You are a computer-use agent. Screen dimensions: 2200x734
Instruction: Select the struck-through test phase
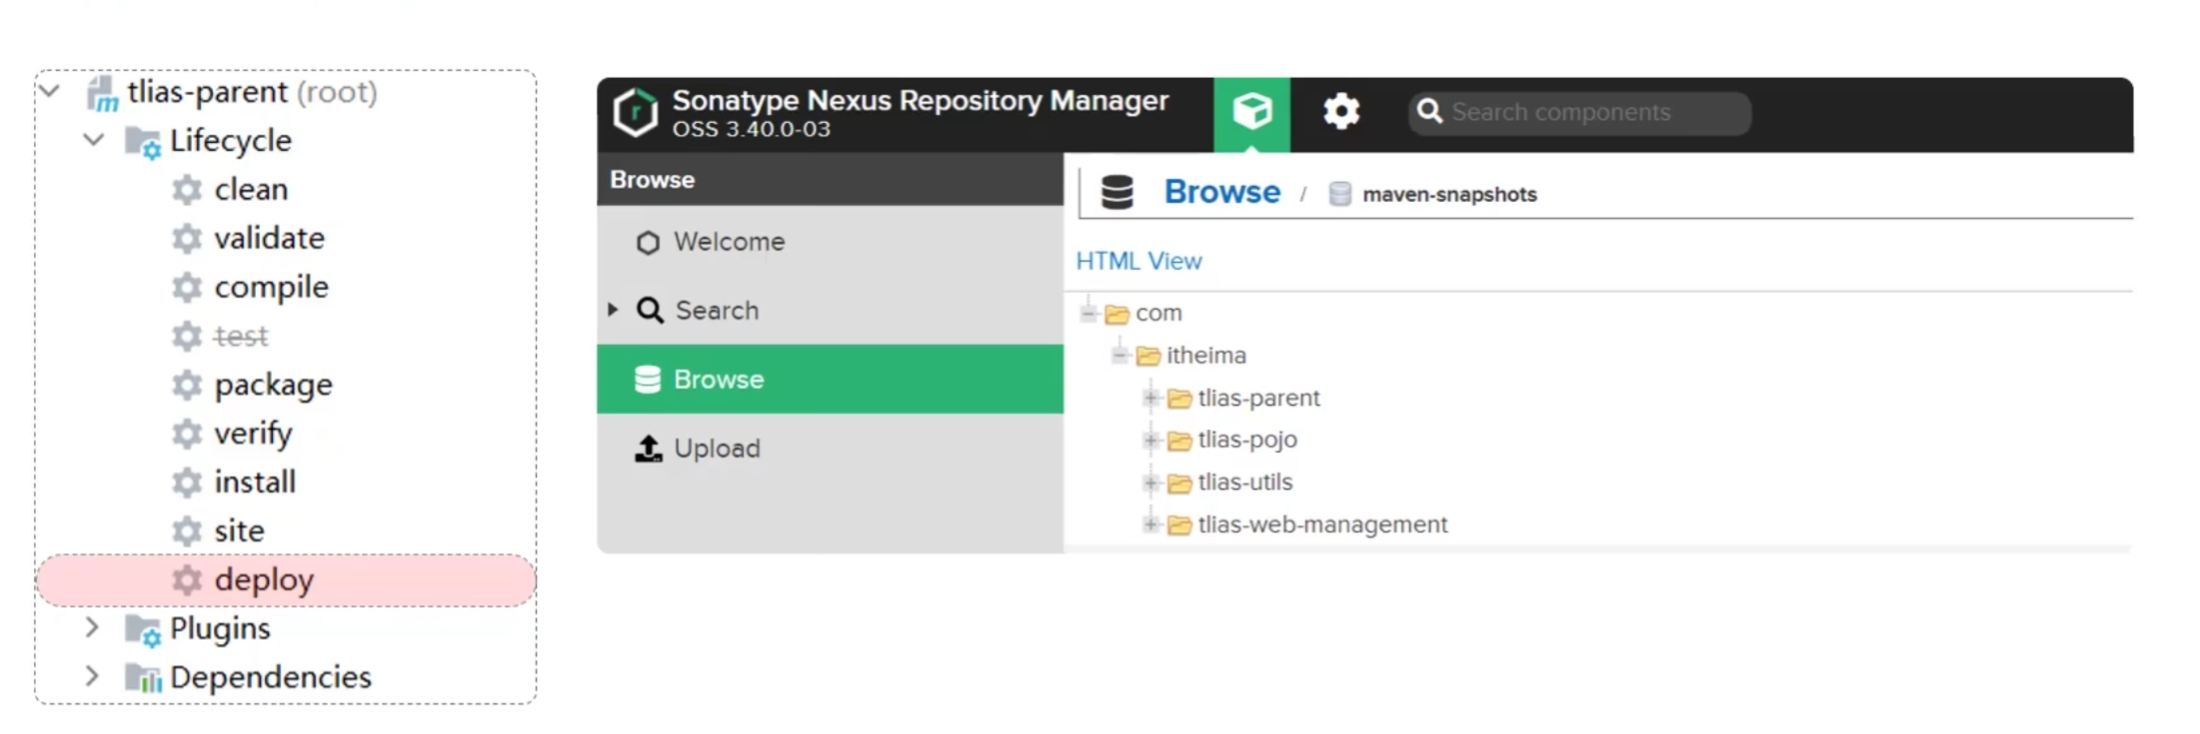[241, 336]
